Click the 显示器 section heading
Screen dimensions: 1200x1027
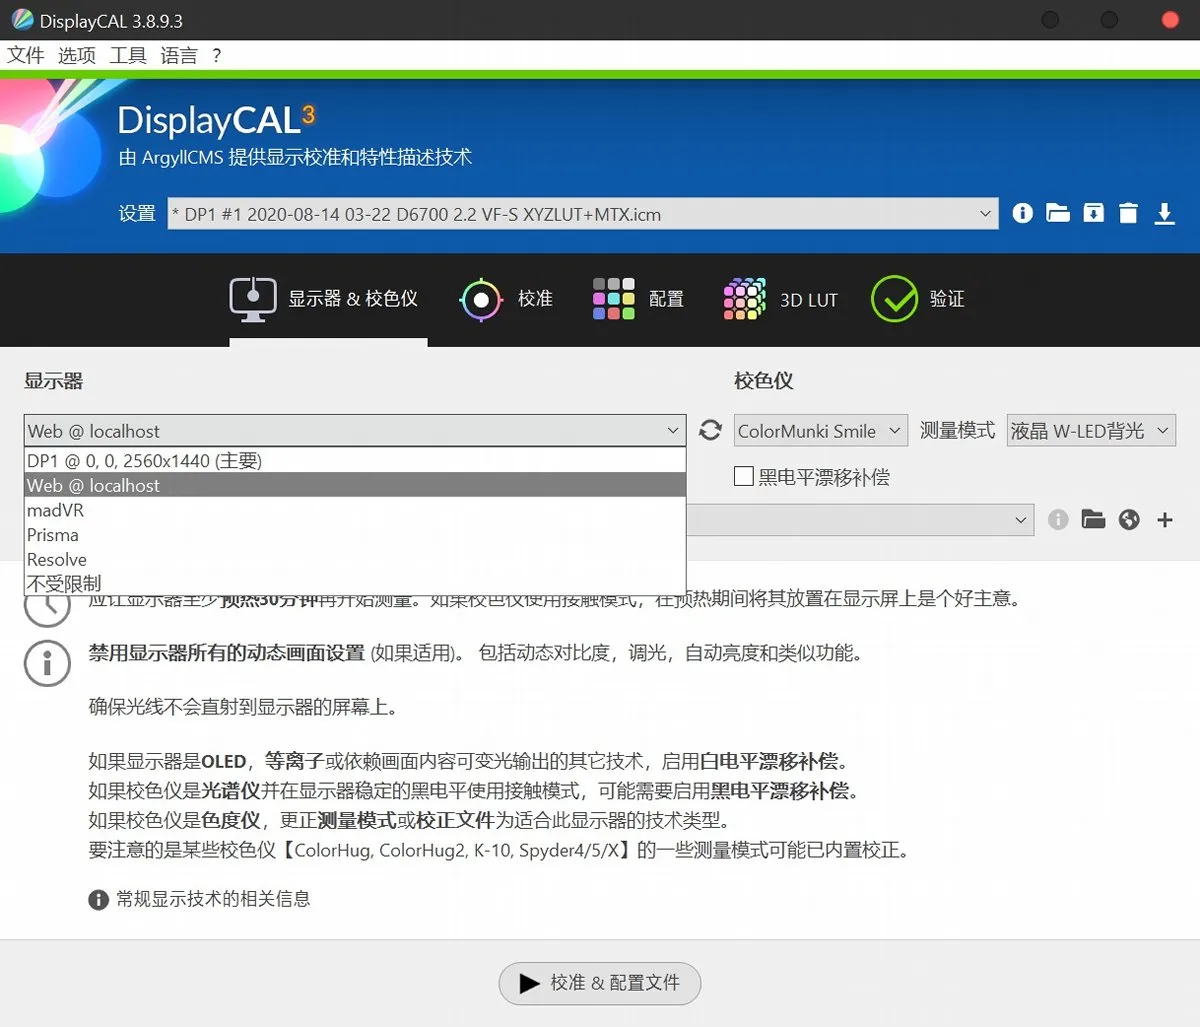[54, 381]
